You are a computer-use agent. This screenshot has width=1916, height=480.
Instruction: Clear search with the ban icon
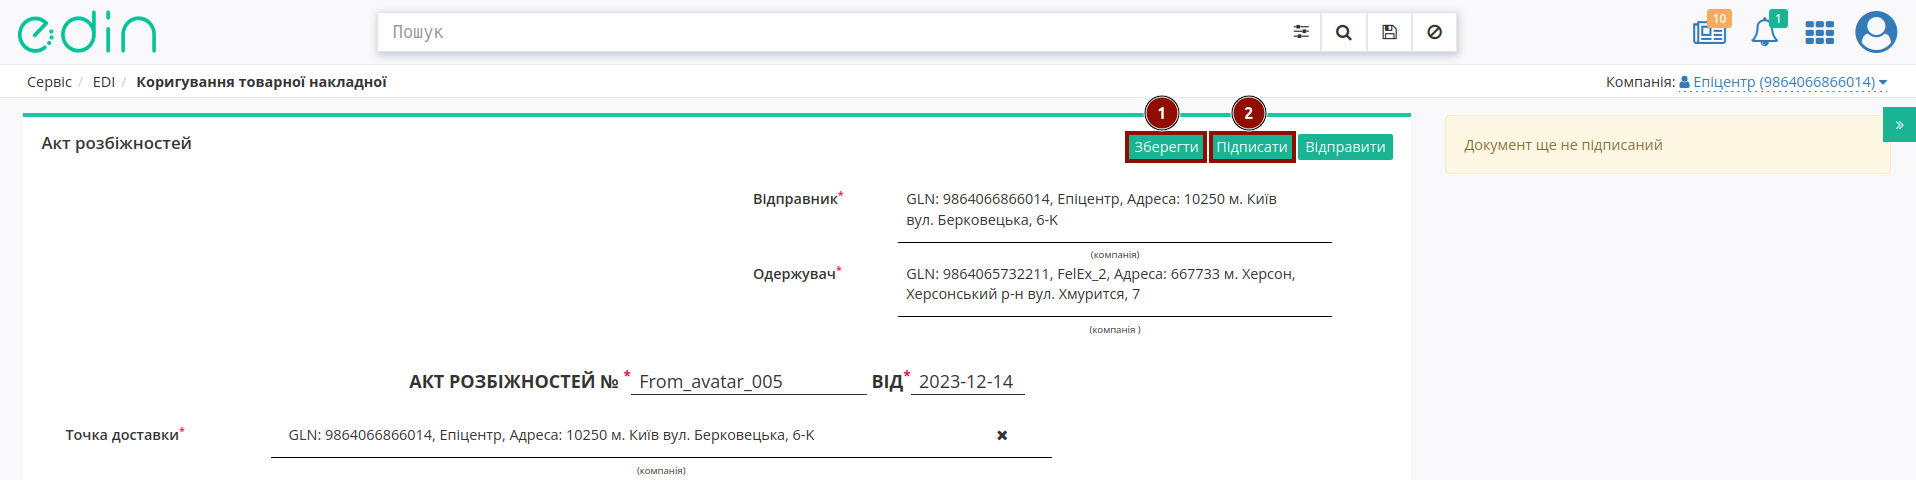coord(1434,32)
